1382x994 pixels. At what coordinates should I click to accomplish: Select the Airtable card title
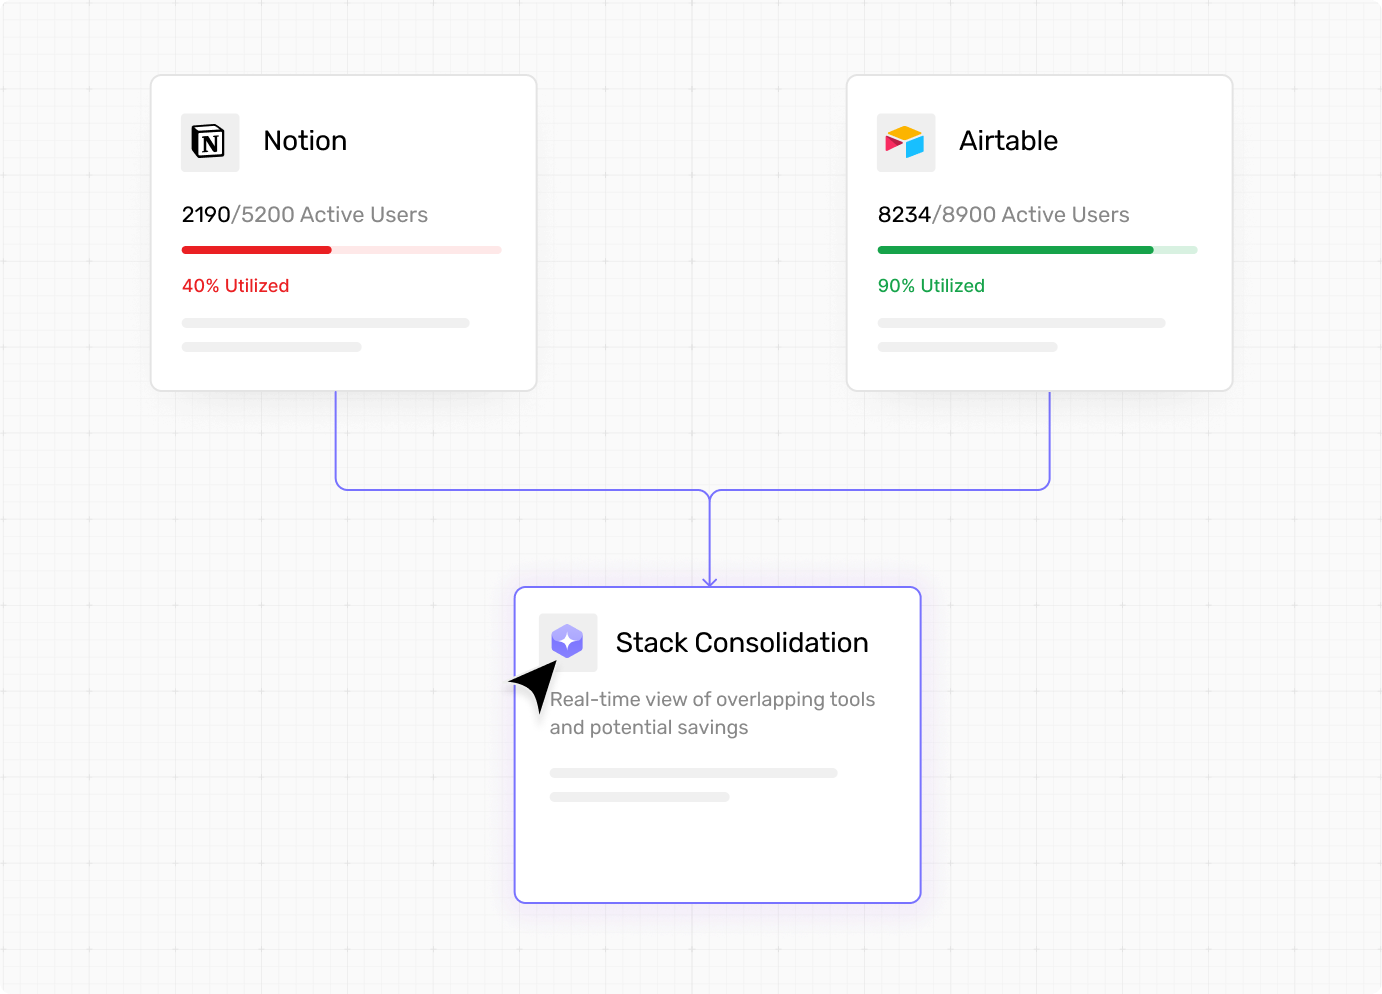[1008, 141]
